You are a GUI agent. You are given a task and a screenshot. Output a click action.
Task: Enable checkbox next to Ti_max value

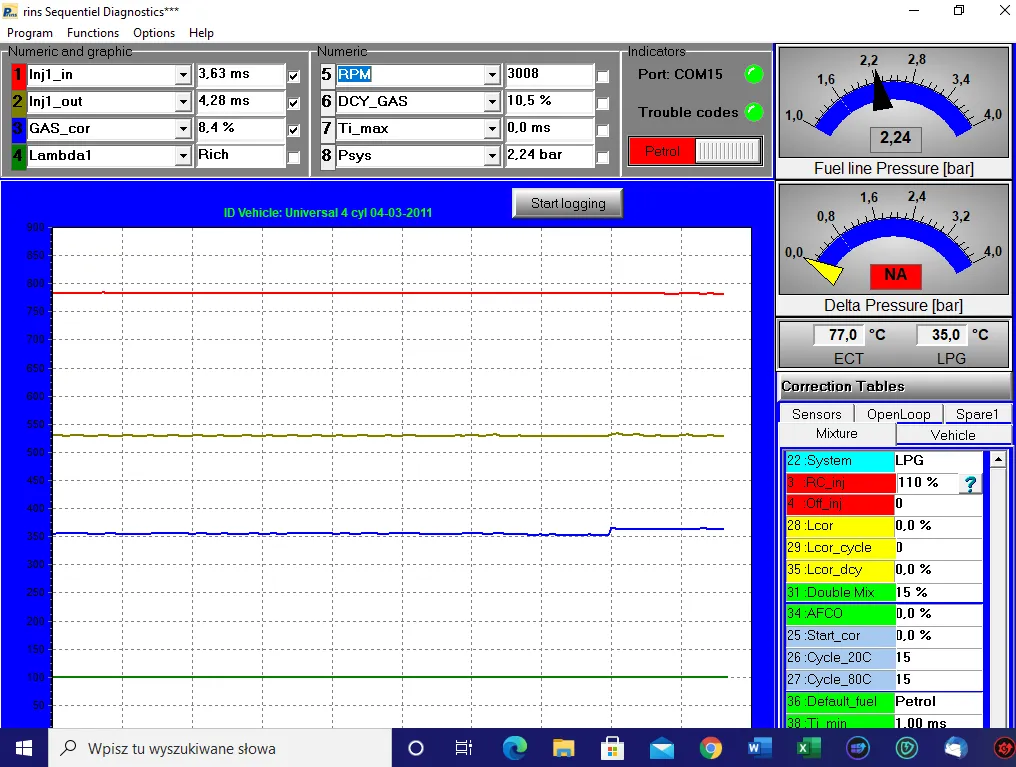[x=603, y=130]
